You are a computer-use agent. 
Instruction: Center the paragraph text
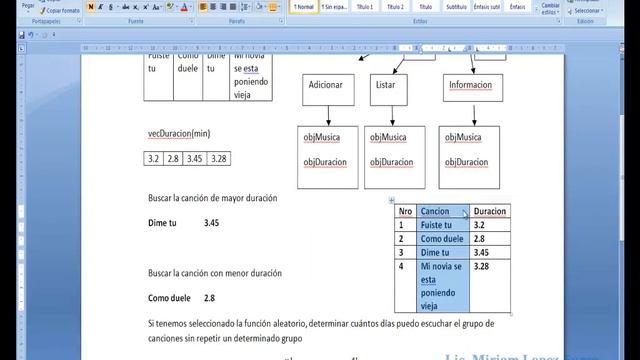tap(213, 7)
